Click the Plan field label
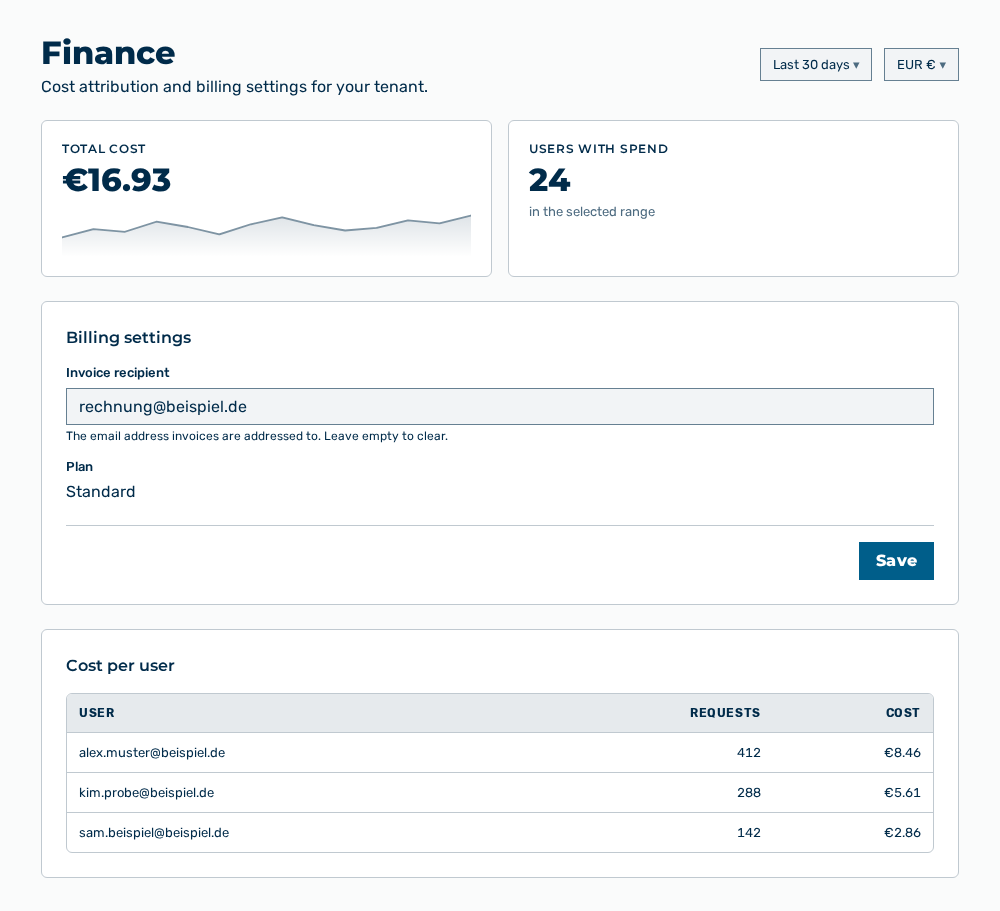The image size is (1000, 911). click(x=80, y=467)
